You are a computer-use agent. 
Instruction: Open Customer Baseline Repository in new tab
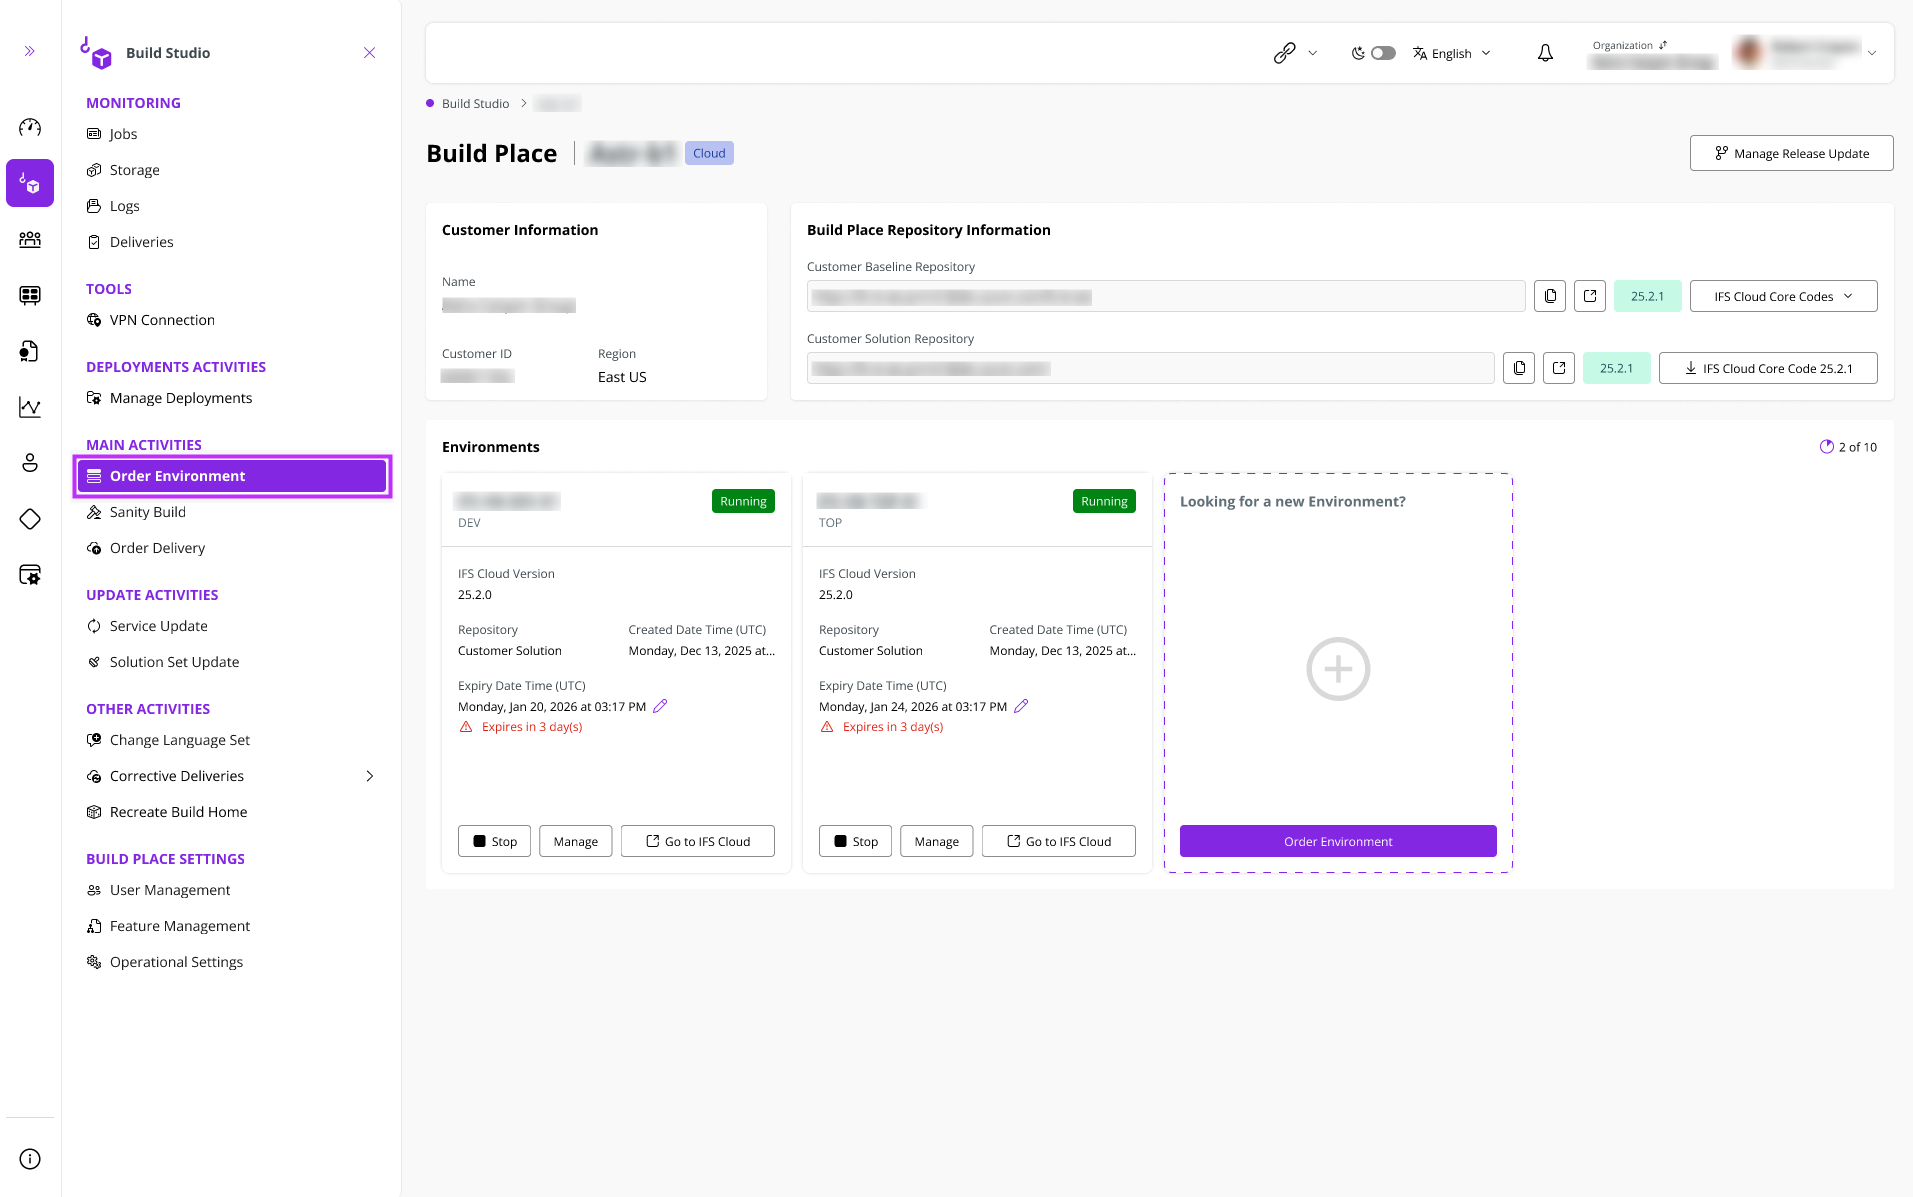1590,296
